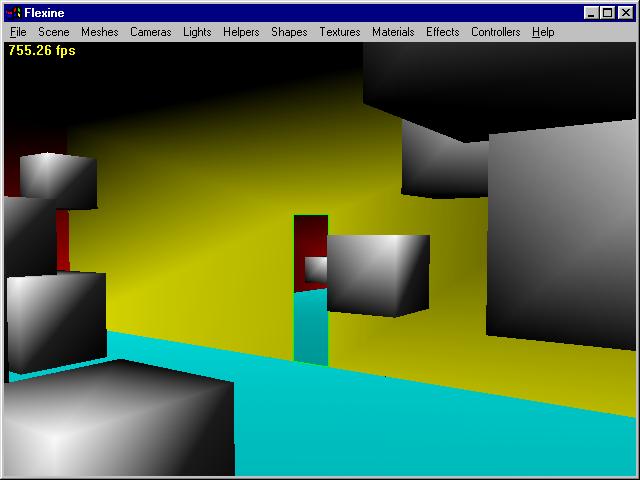The height and width of the screenshot is (480, 640).
Task: Minimize the Flexine window
Action: click(591, 13)
